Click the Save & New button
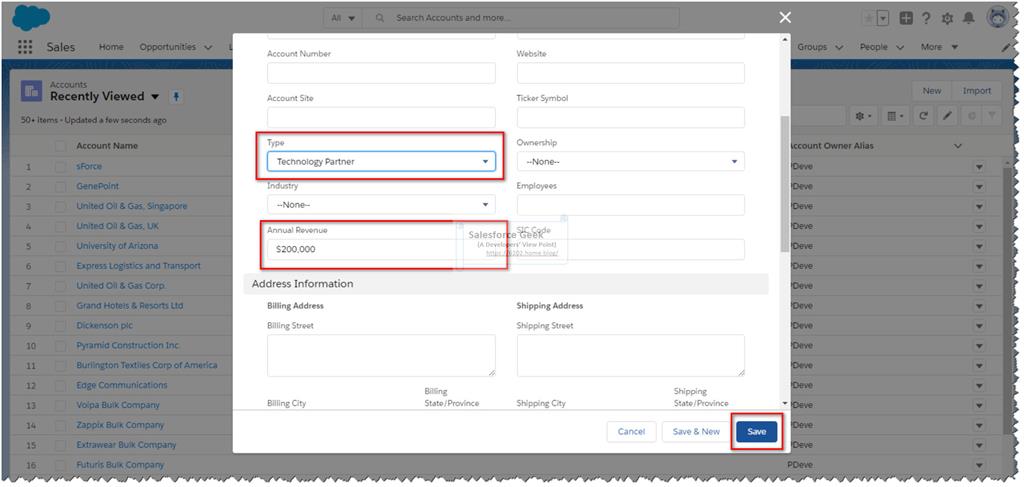Viewport: 1024px width, 487px height. [x=696, y=432]
